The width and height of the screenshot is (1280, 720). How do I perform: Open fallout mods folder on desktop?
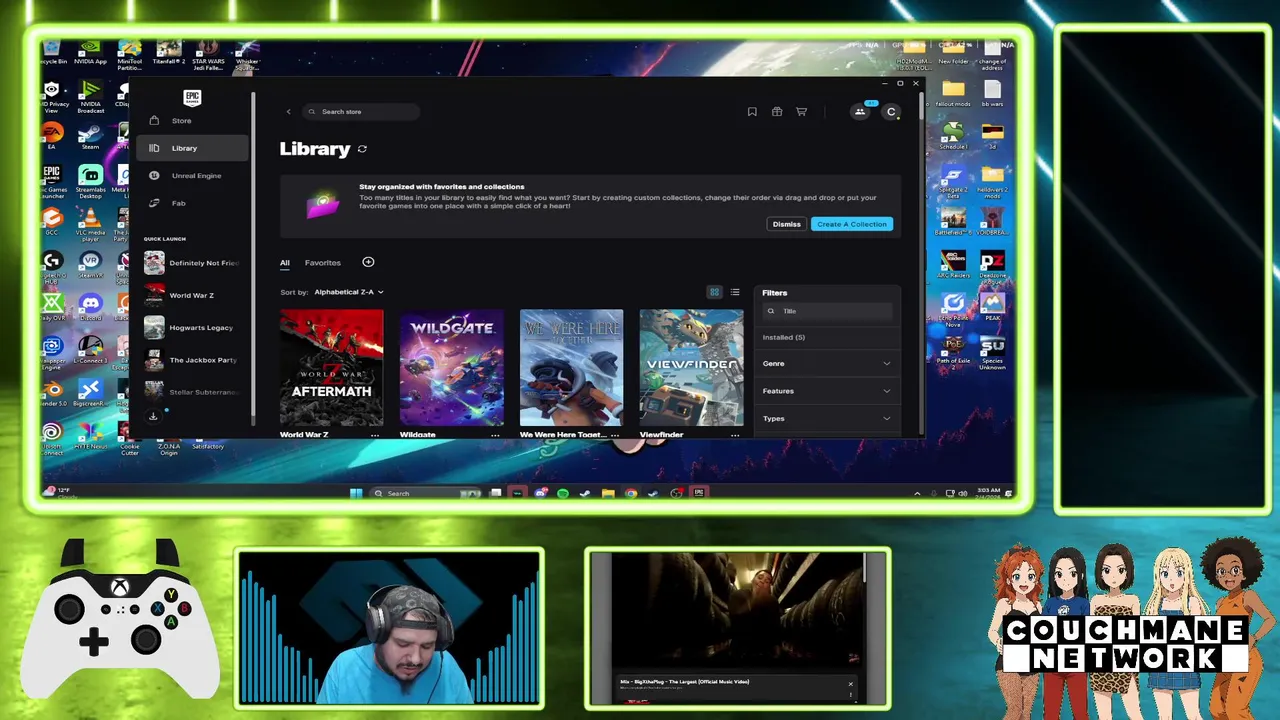pyautogui.click(x=953, y=95)
